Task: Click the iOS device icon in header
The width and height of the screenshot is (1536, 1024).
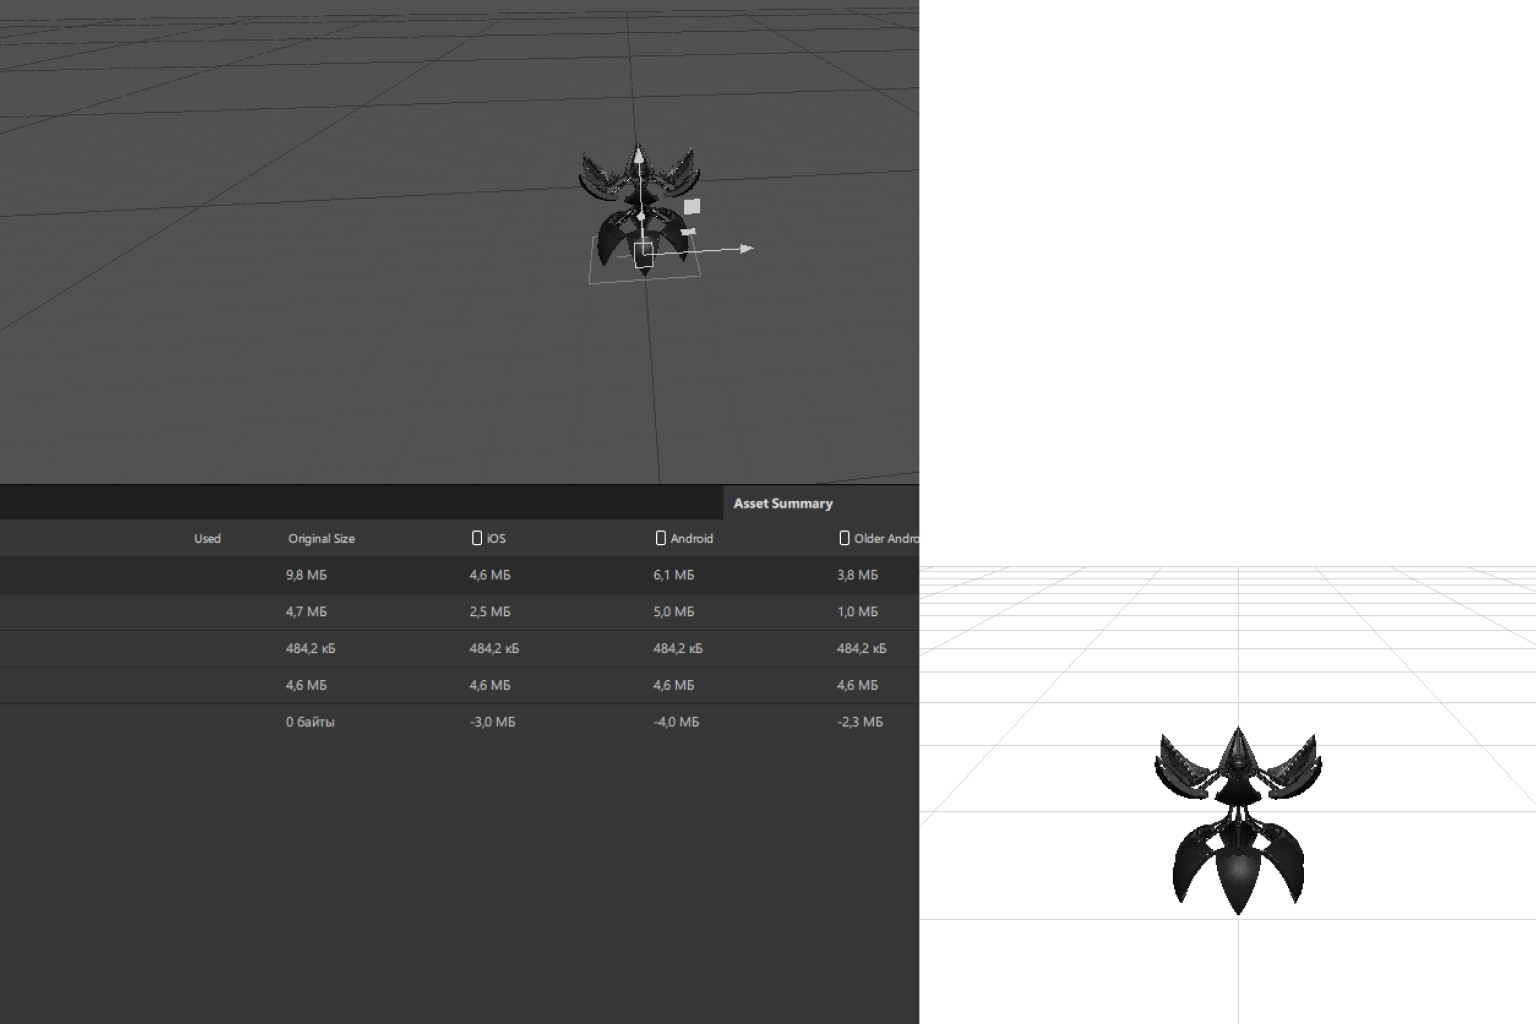Action: tap(477, 538)
